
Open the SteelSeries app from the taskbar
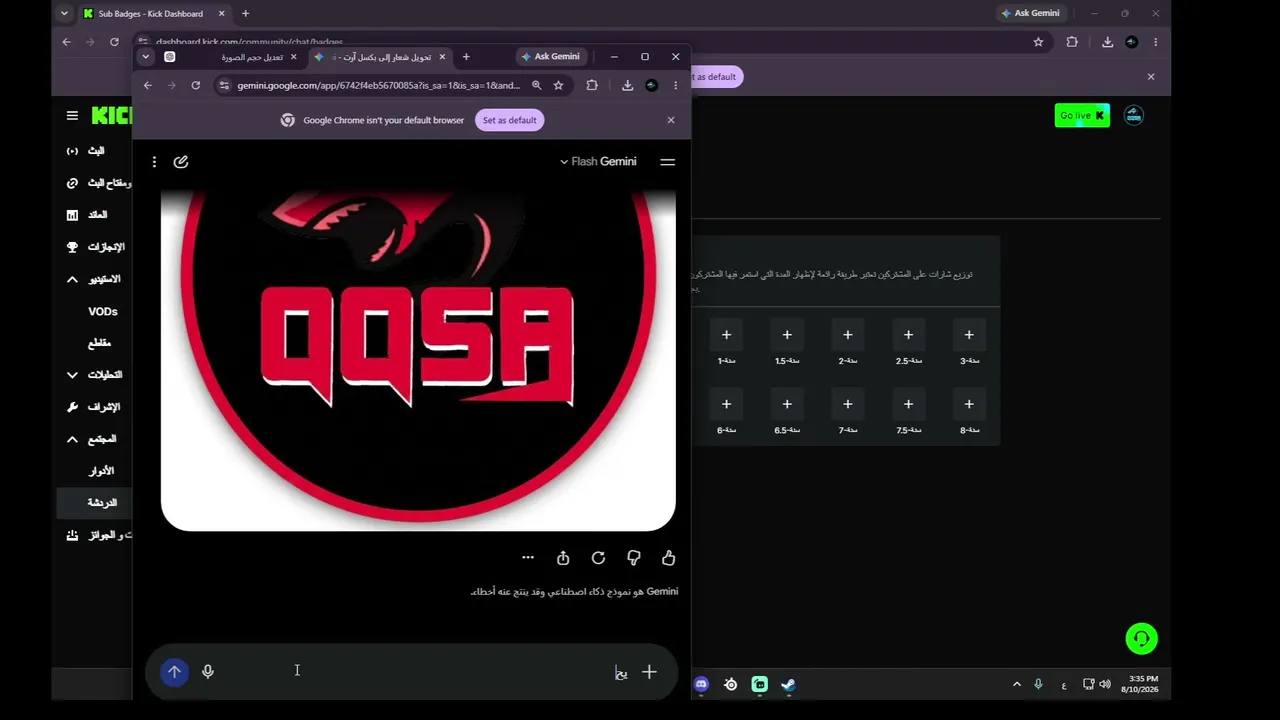click(731, 685)
